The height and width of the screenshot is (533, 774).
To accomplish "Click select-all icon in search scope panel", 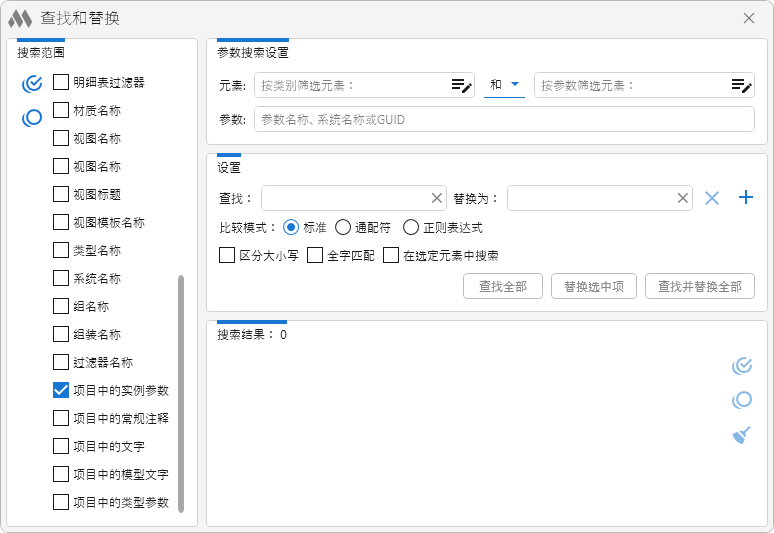I will tap(32, 83).
